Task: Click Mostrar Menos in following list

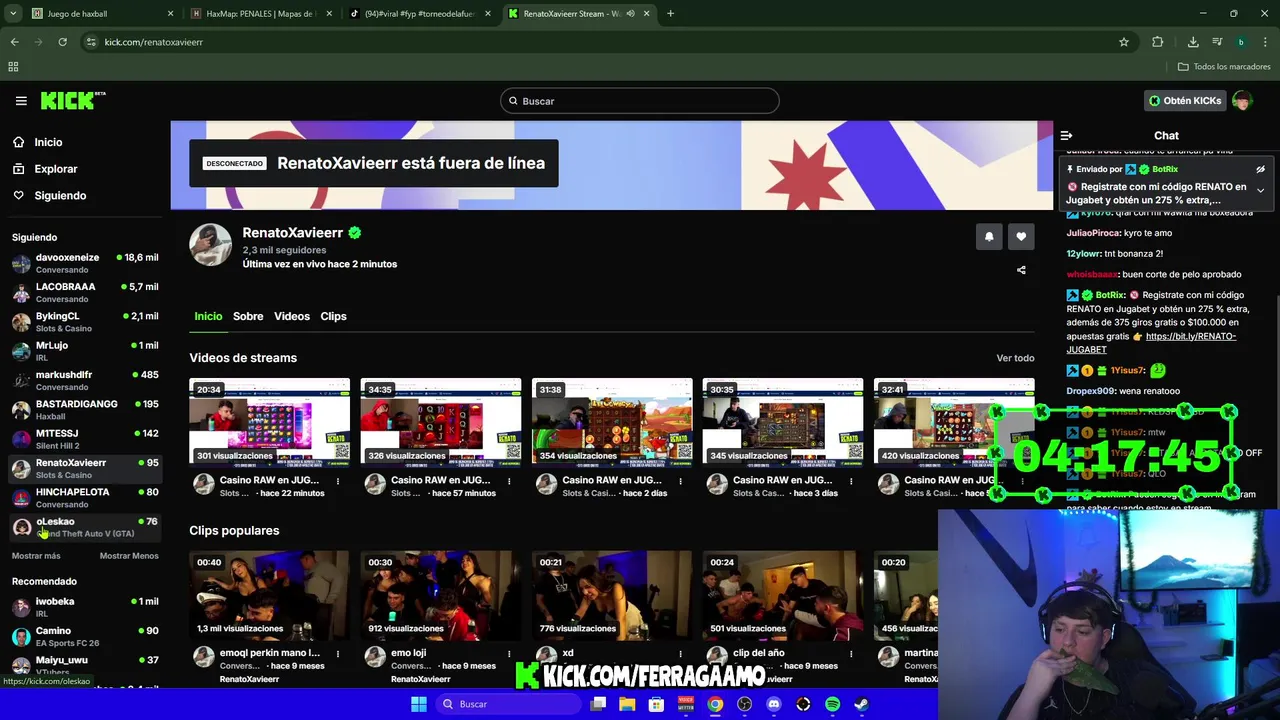Action: (x=129, y=556)
